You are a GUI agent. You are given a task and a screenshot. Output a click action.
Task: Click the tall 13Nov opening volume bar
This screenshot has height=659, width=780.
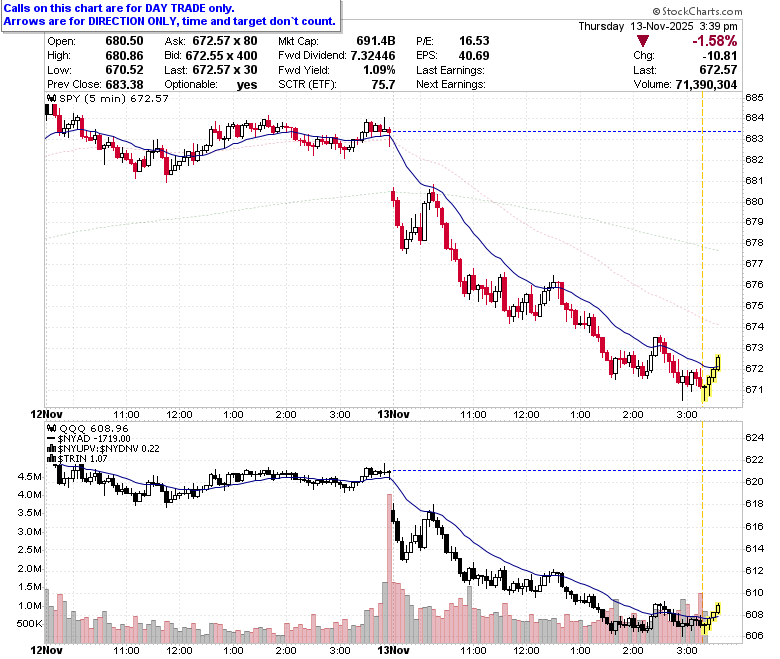tap(390, 568)
